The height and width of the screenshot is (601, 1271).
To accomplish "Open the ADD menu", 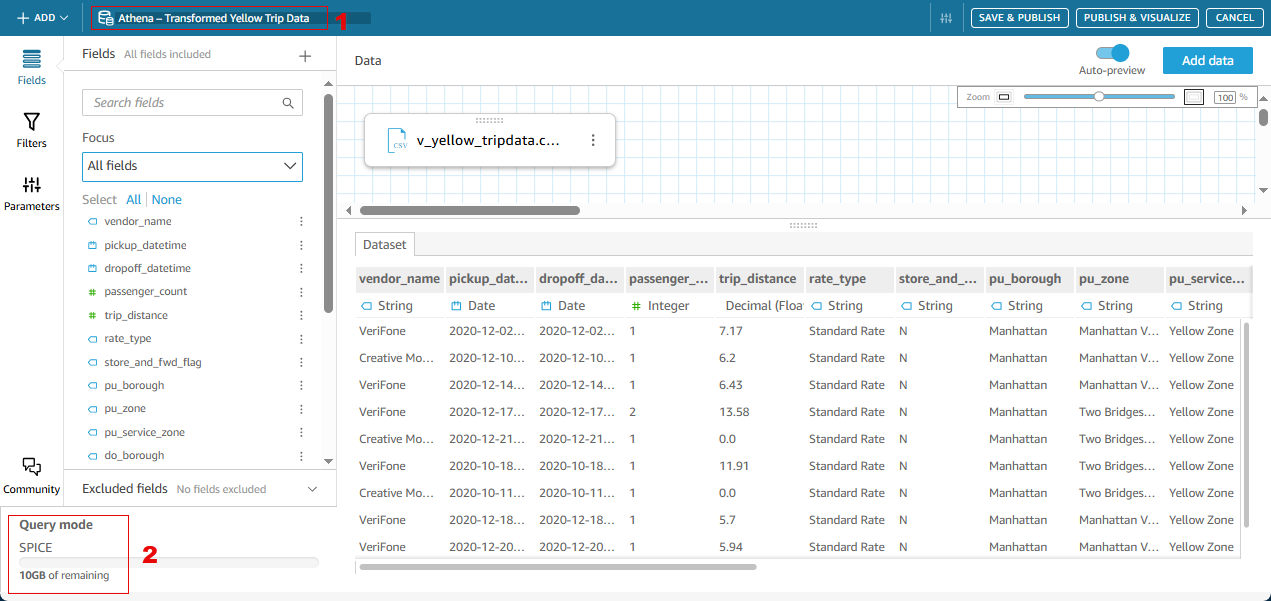I will [x=42, y=18].
